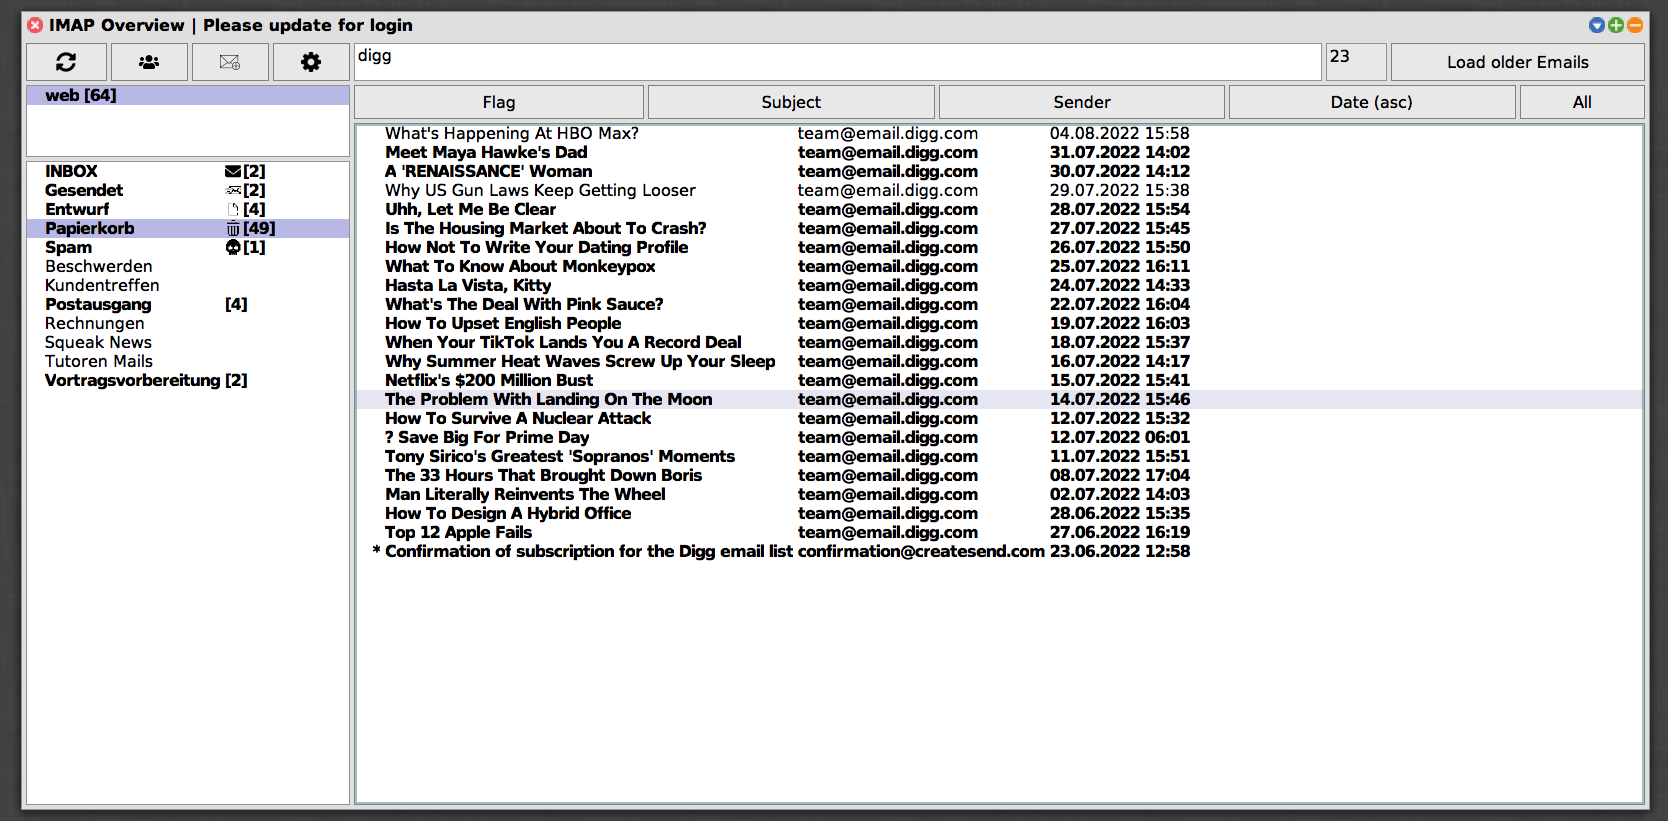Open the Spam folder
1668x821 pixels.
coord(188,248)
